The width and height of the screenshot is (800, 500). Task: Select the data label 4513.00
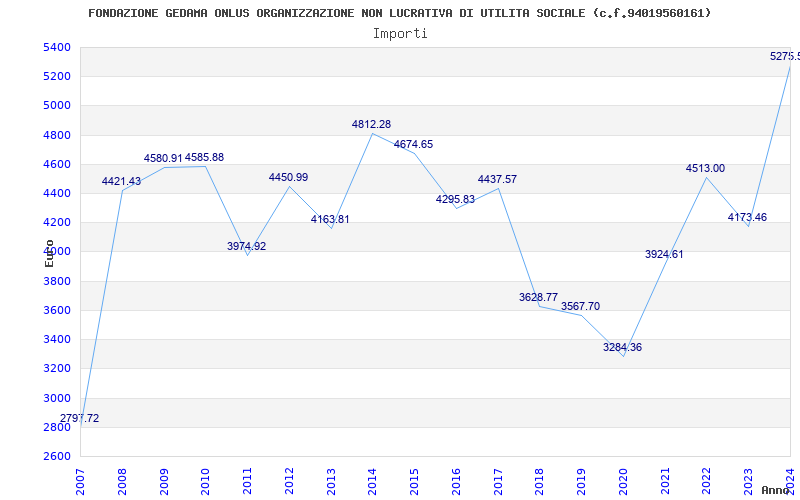[705, 168]
